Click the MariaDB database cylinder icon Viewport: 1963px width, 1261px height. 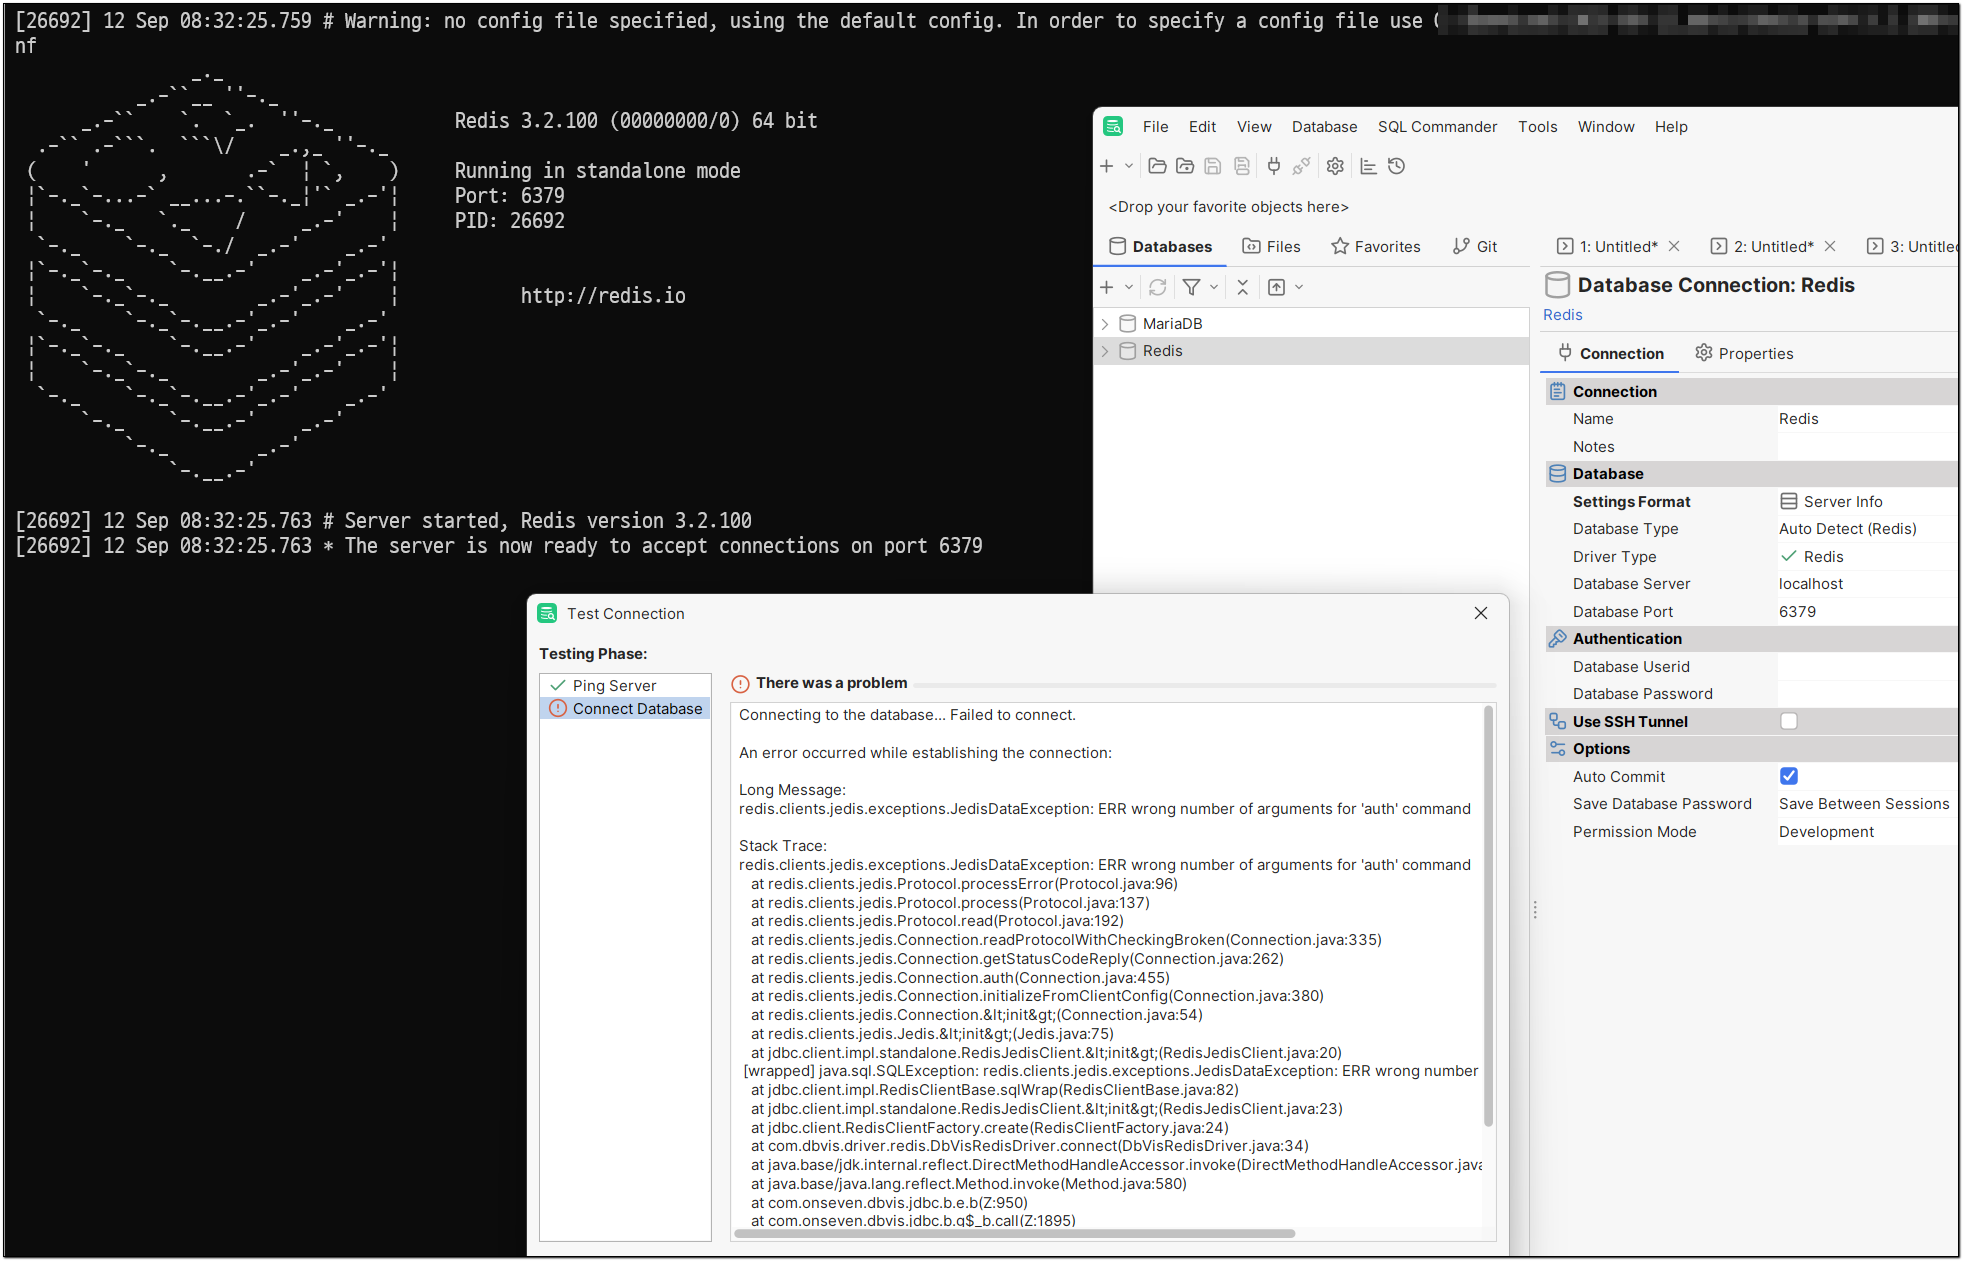tap(1128, 323)
